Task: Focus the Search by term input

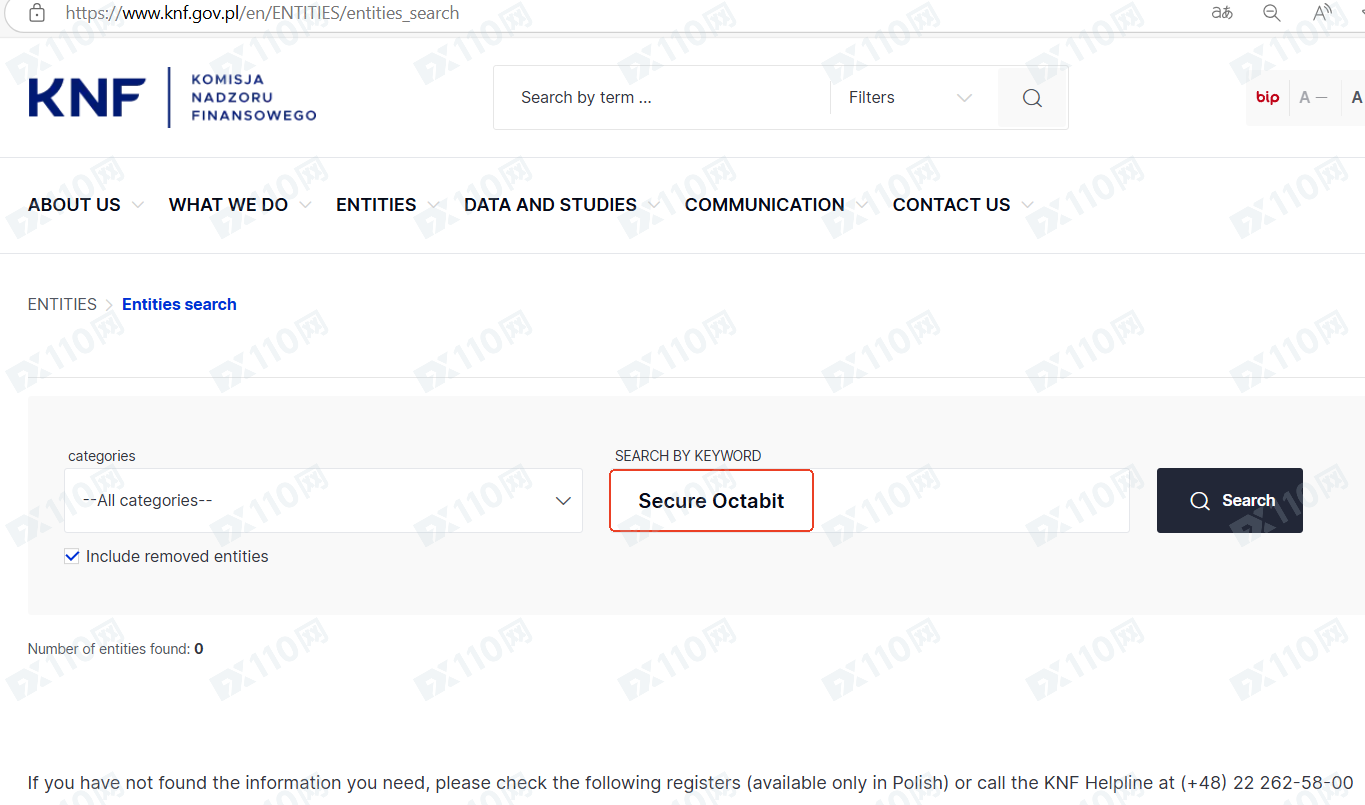Action: 662,98
